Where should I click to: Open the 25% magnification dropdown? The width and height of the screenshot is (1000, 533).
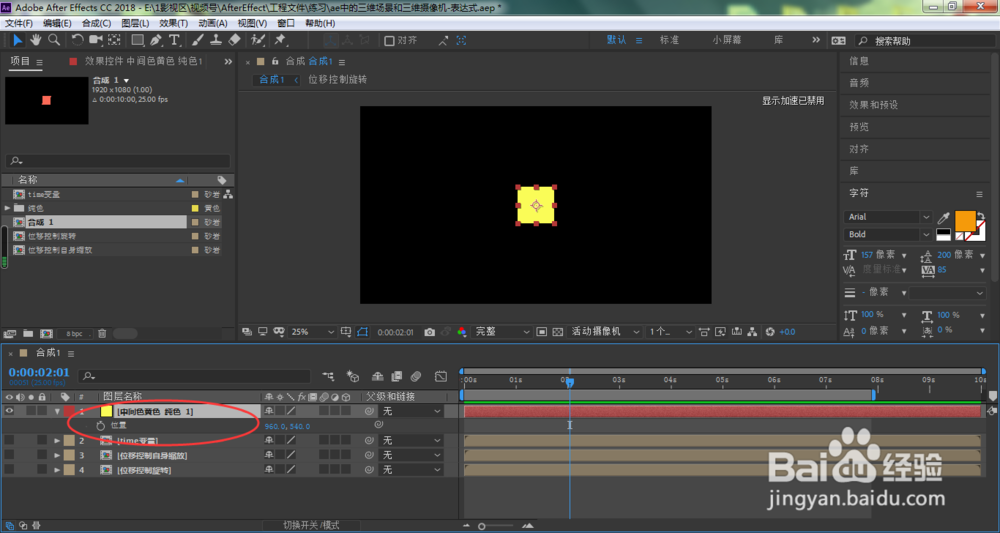[312, 332]
